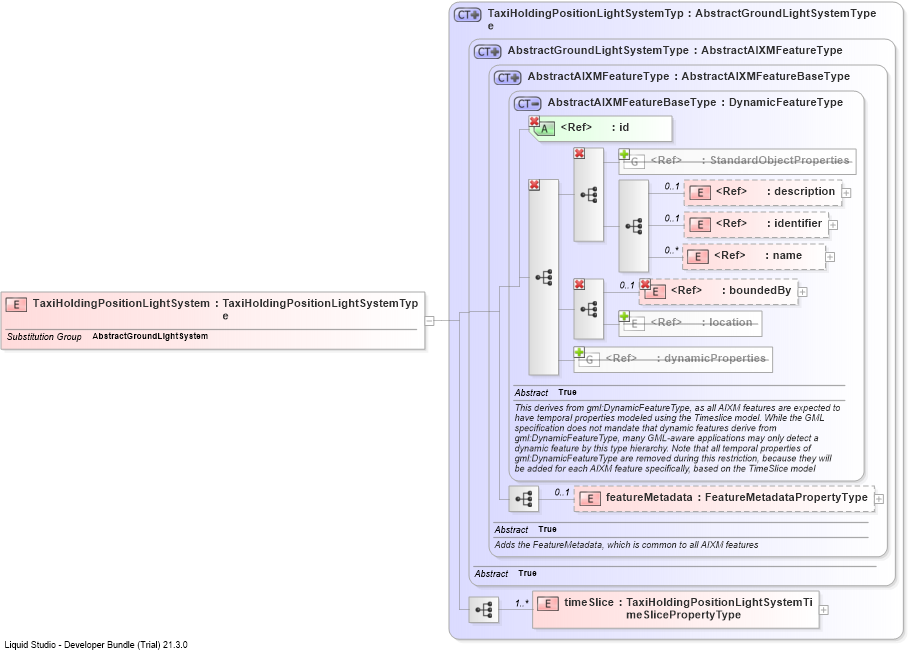Click the E icon of description element

(700, 193)
